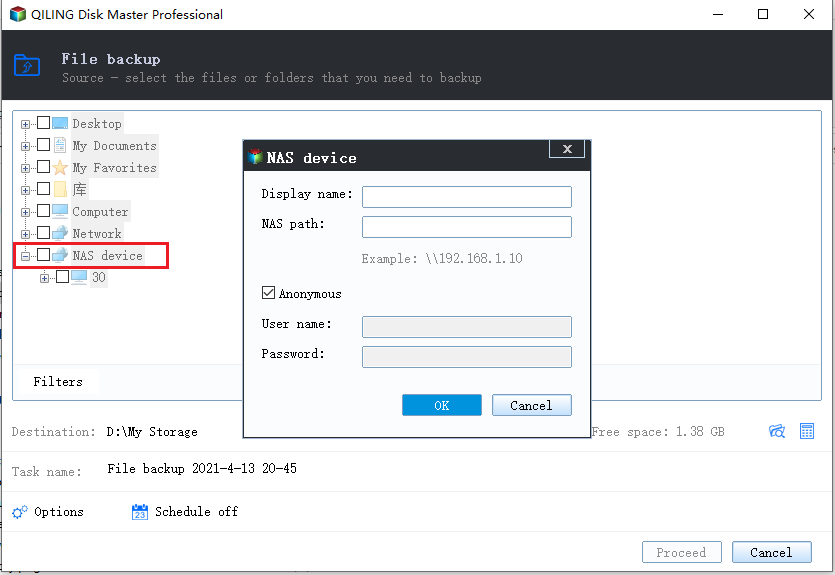Click the Options gear icon
The image size is (835, 575).
click(x=20, y=512)
